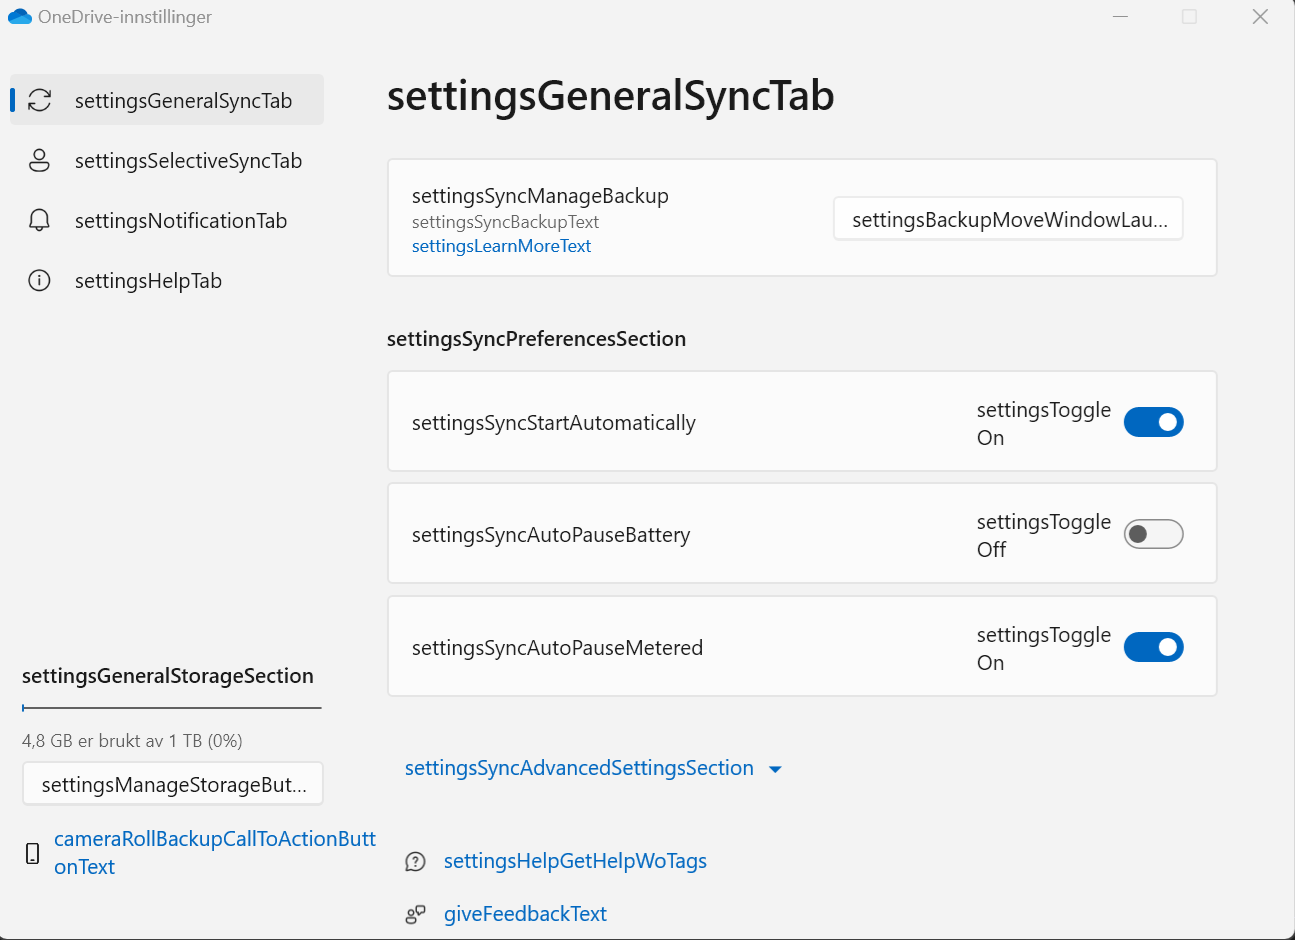Click the info circle help icon
Viewport: 1295px width, 940px height.
(x=40, y=280)
